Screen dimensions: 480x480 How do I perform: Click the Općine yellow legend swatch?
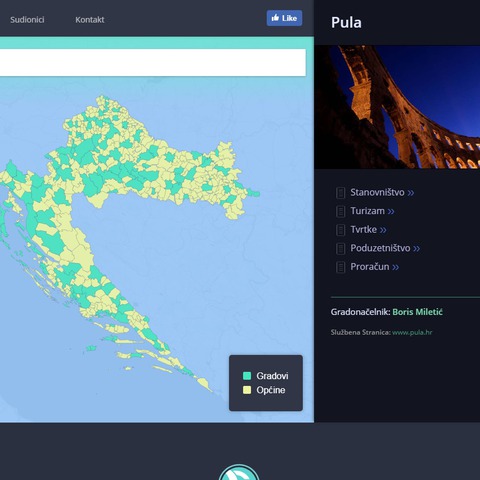tap(247, 390)
